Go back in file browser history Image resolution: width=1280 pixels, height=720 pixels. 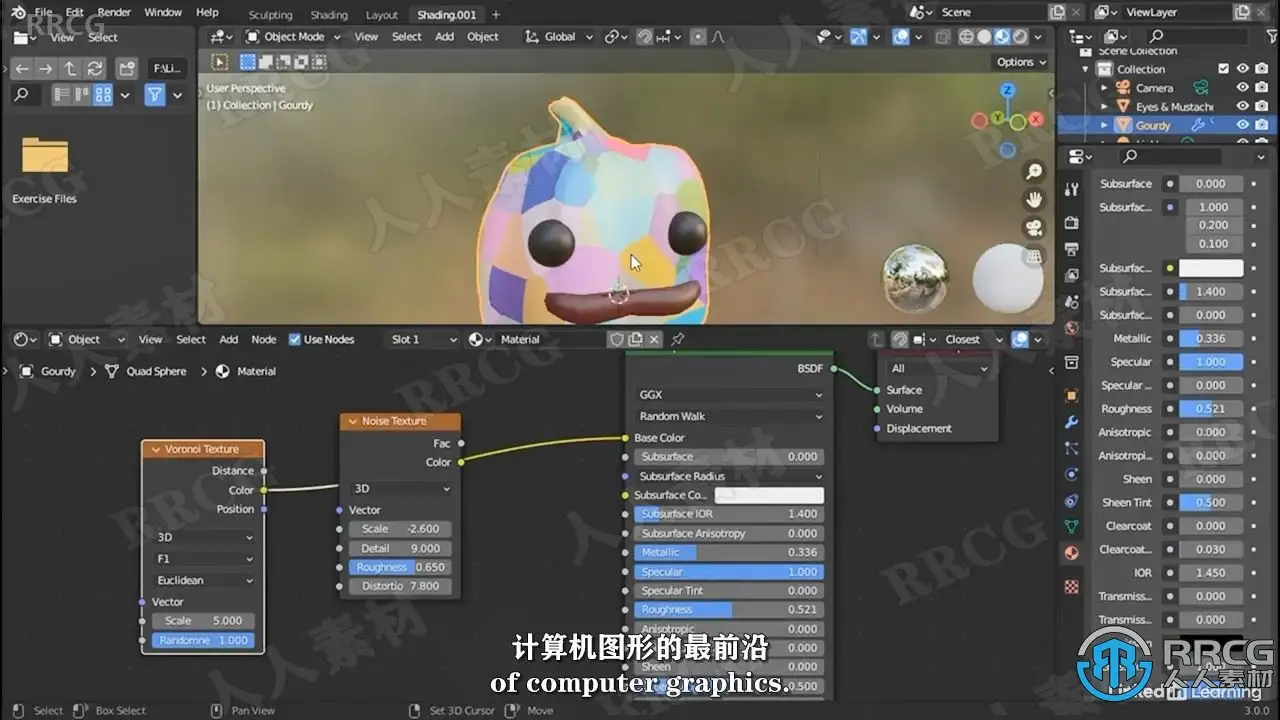click(22, 69)
